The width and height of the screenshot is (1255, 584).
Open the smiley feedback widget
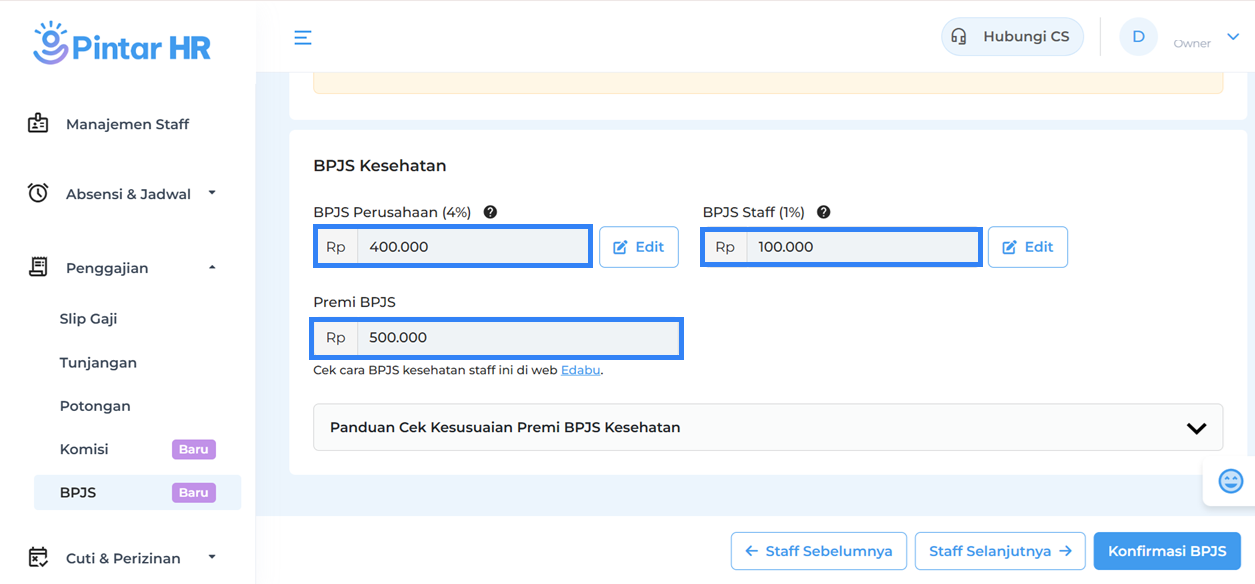[x=1230, y=481]
